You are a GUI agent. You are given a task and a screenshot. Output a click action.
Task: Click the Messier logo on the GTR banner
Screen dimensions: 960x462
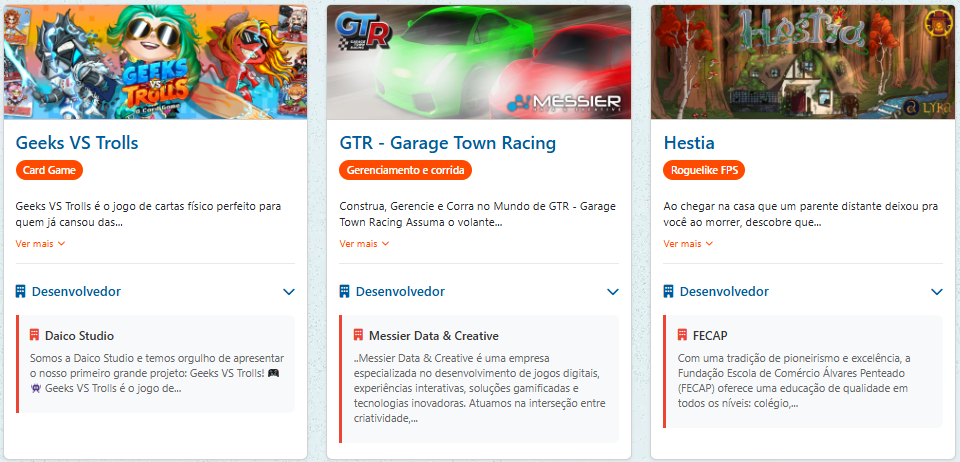(564, 102)
